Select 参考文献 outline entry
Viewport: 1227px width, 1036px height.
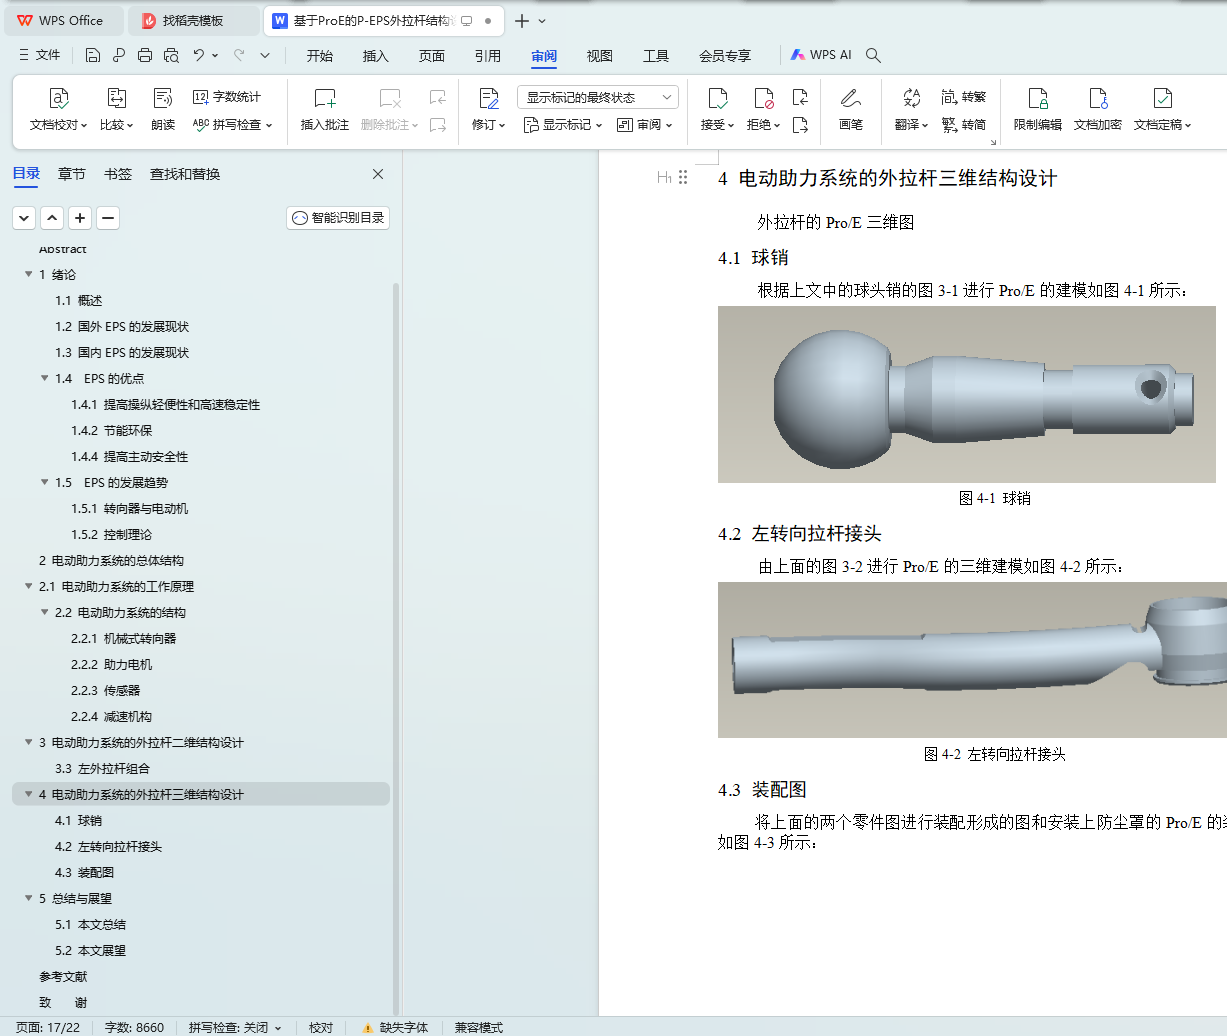pos(63,976)
